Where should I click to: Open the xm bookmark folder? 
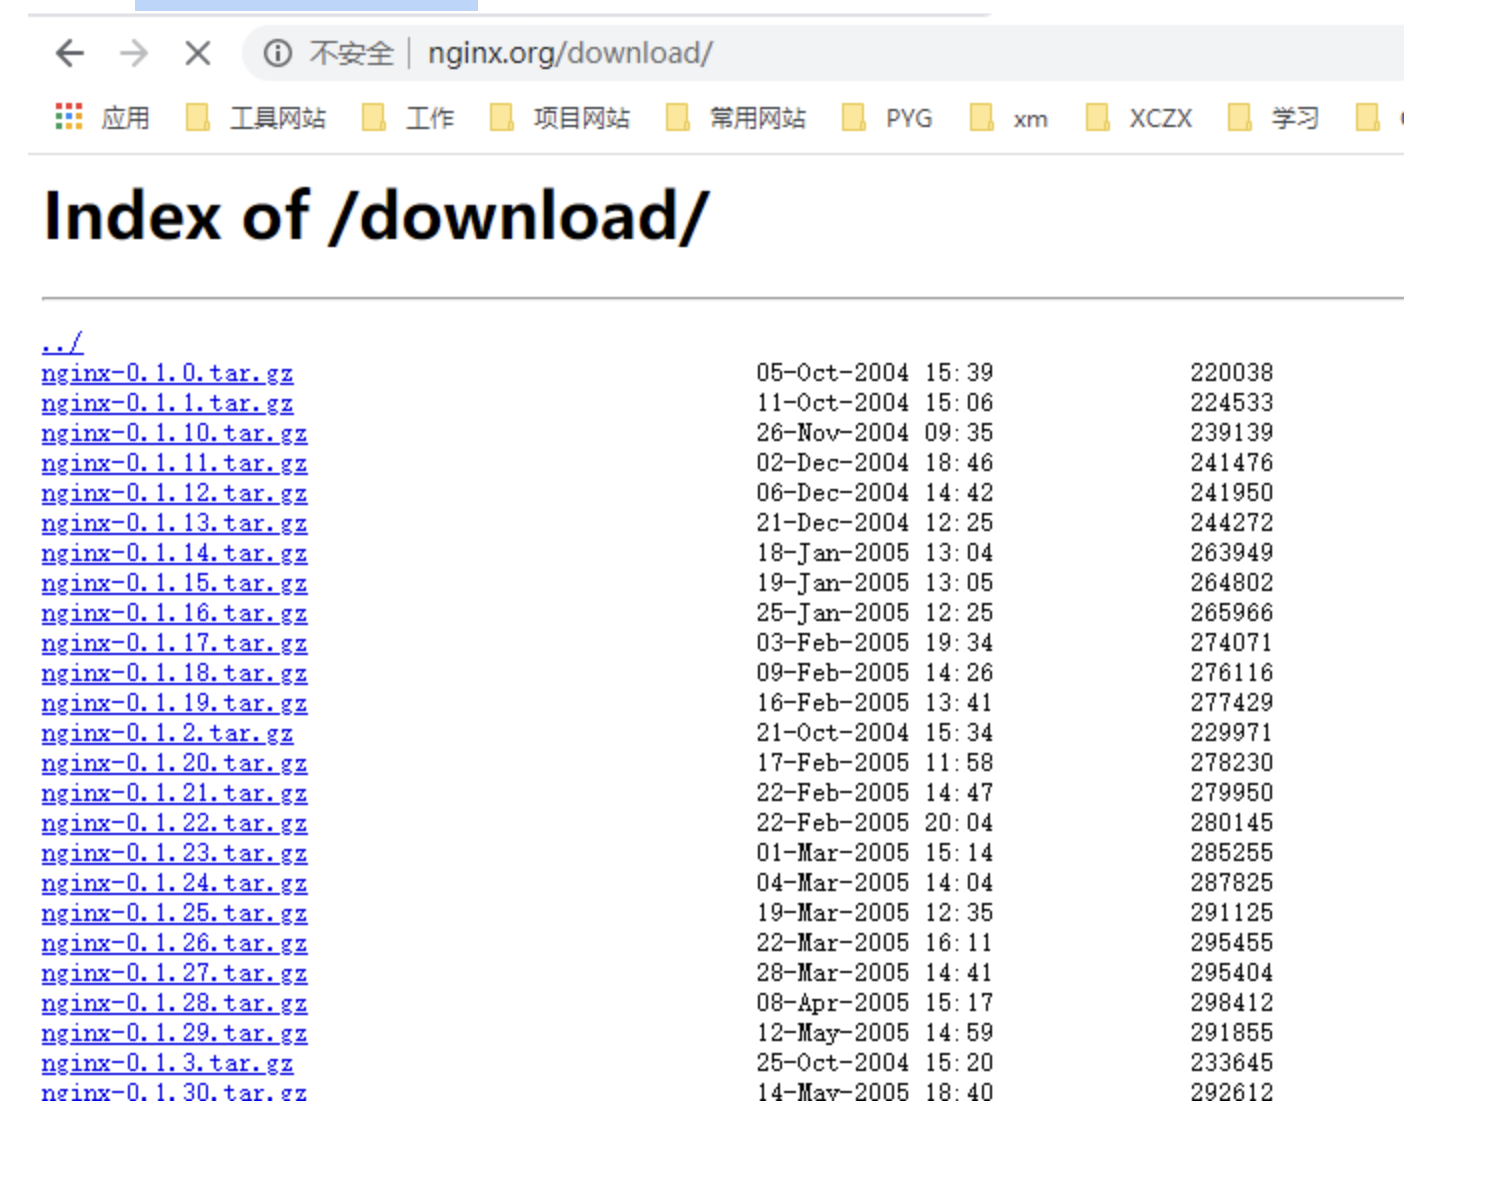point(1009,118)
